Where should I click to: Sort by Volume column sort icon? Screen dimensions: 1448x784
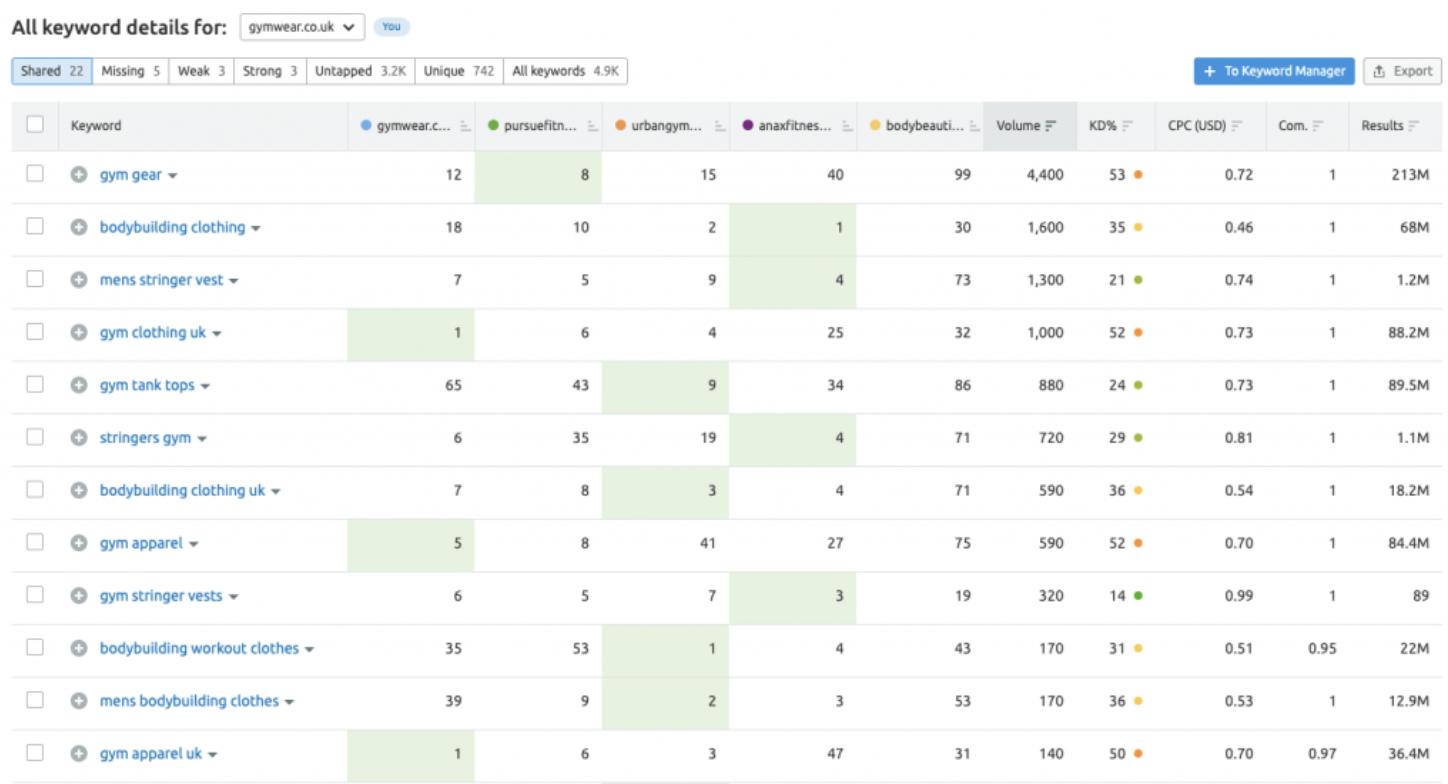click(1050, 126)
